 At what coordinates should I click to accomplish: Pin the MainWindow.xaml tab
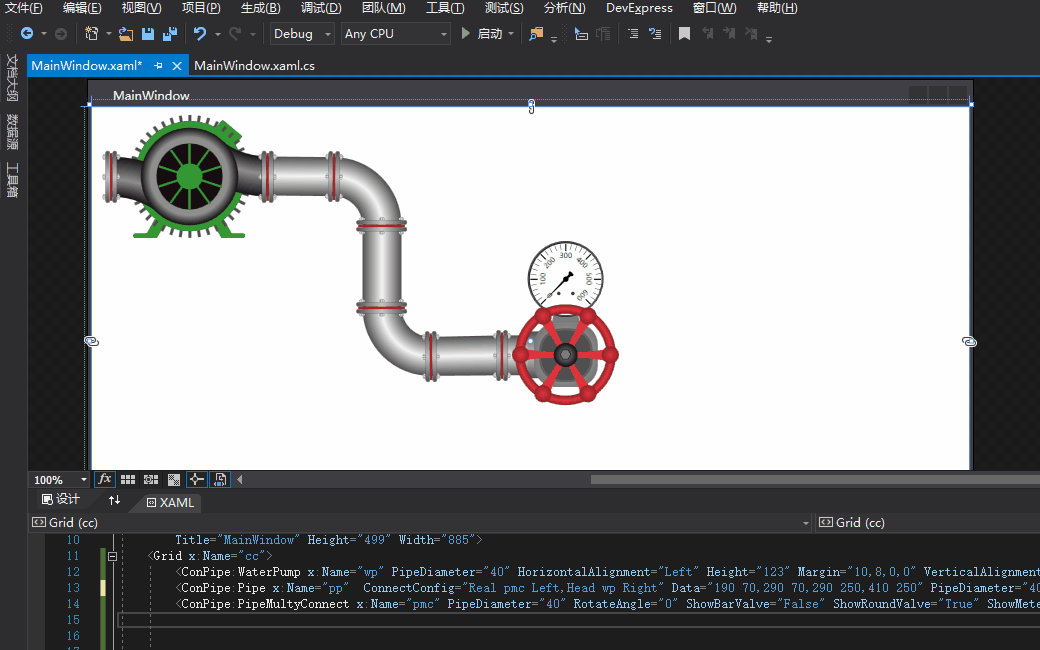click(159, 66)
